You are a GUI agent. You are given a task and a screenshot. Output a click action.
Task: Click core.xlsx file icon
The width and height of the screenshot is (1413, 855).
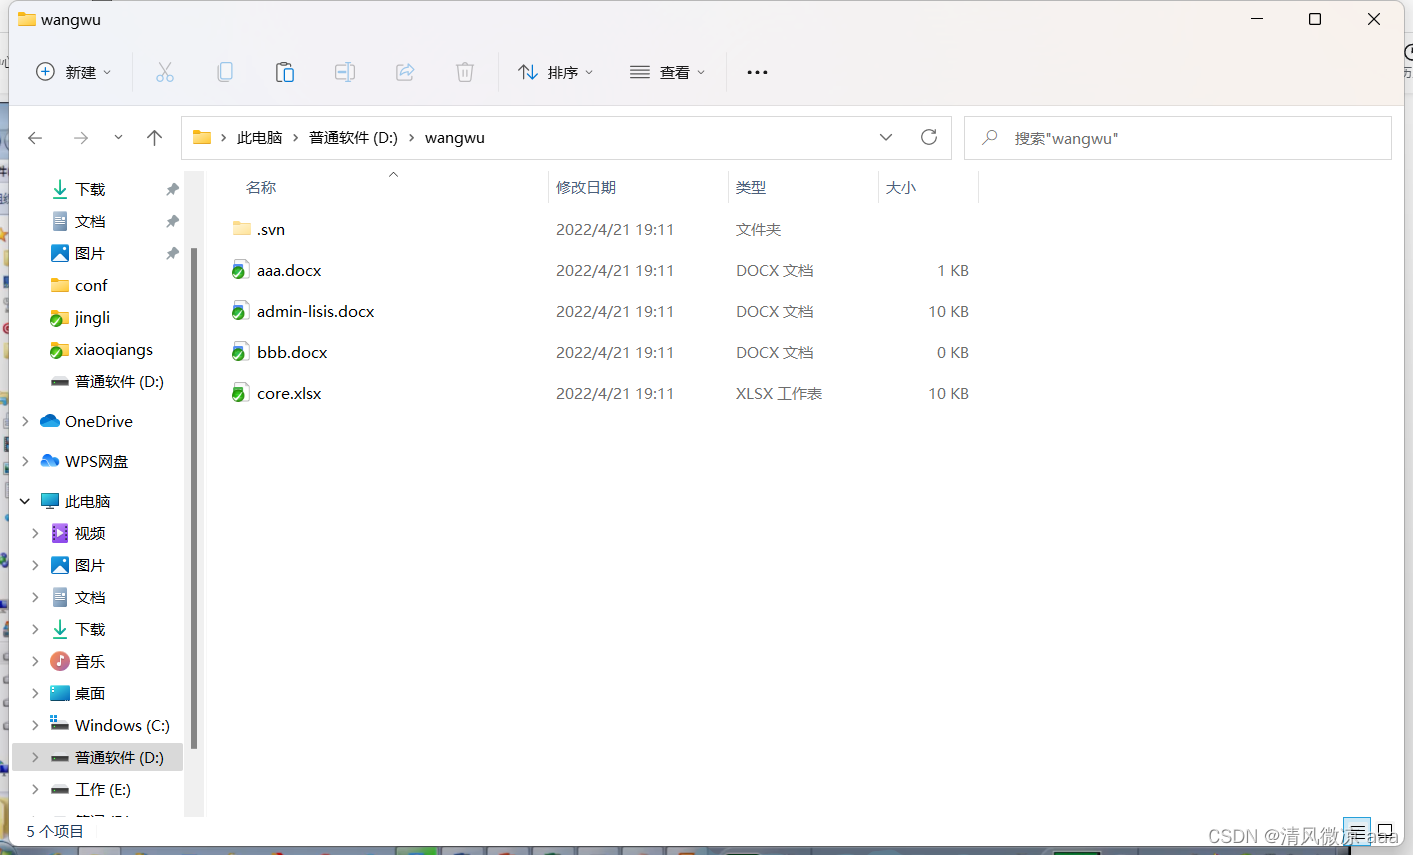240,393
